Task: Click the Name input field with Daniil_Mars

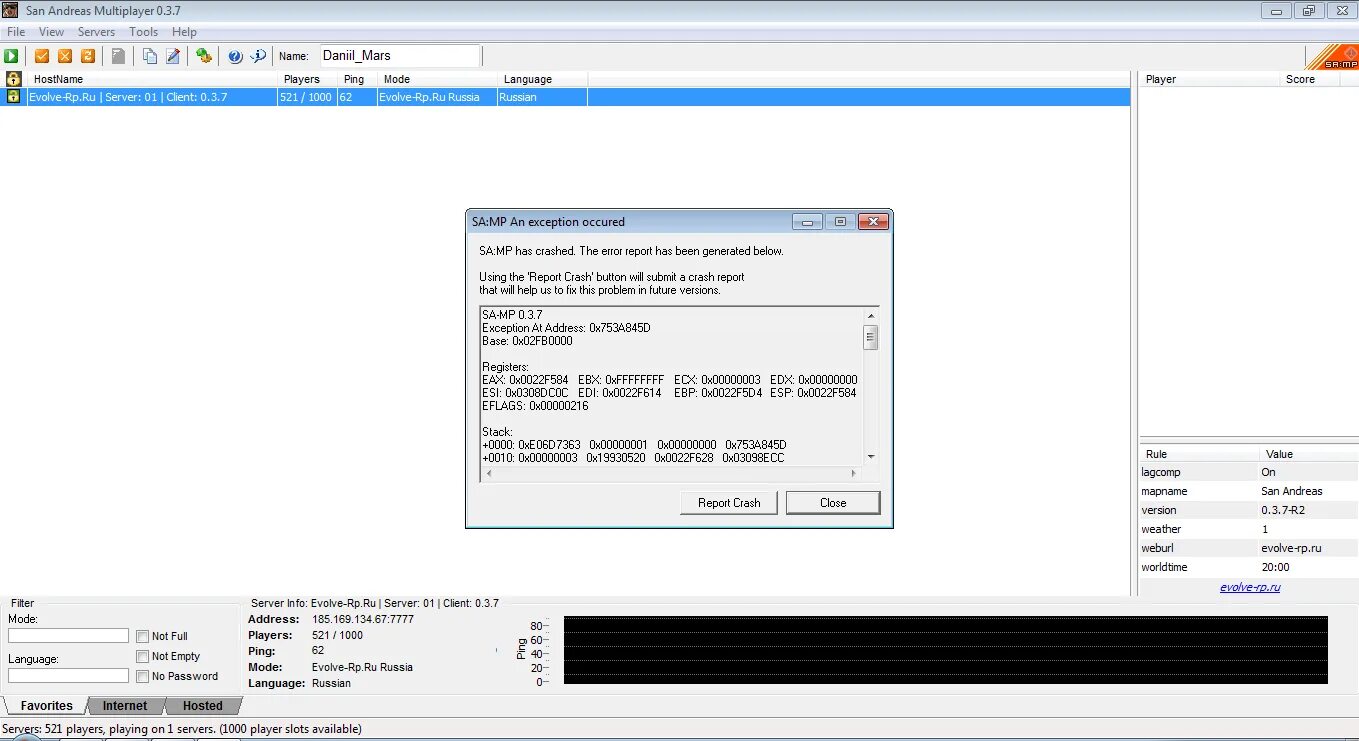Action: point(400,56)
